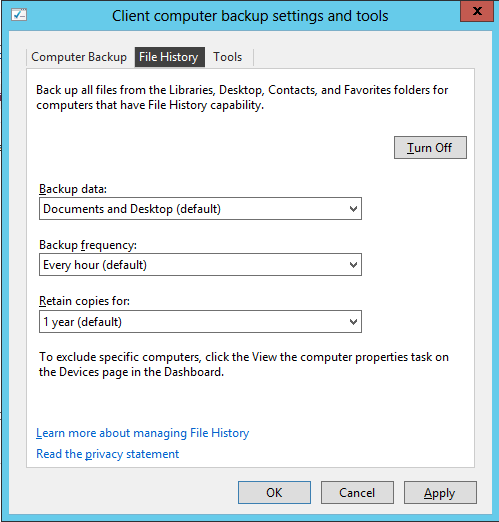
Task: Click the Backup data label
Action: [x=73, y=189]
